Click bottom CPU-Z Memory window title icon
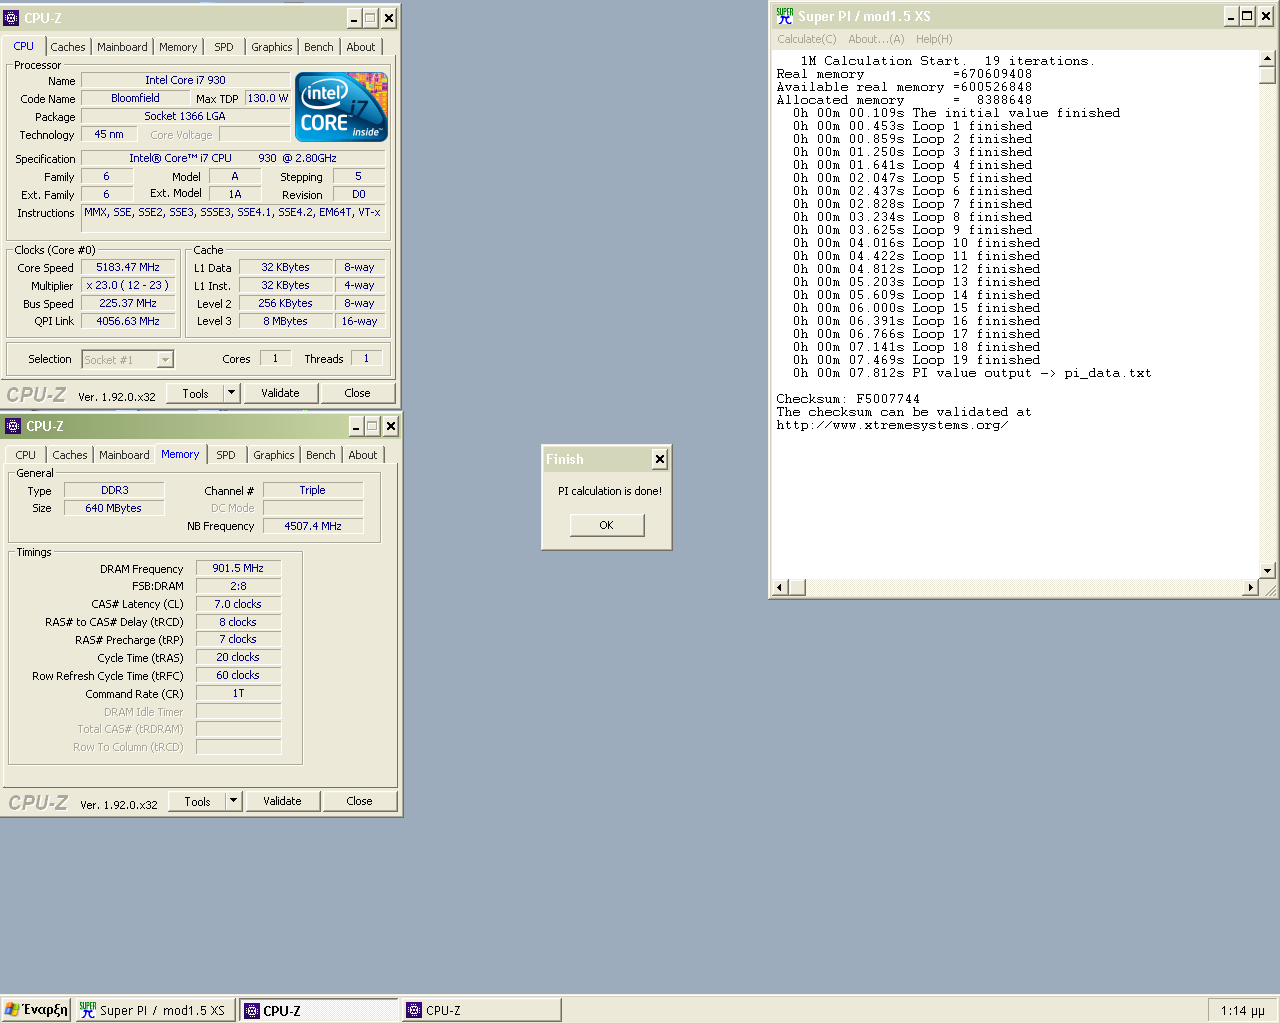This screenshot has width=1280, height=1024. click(x=13, y=426)
